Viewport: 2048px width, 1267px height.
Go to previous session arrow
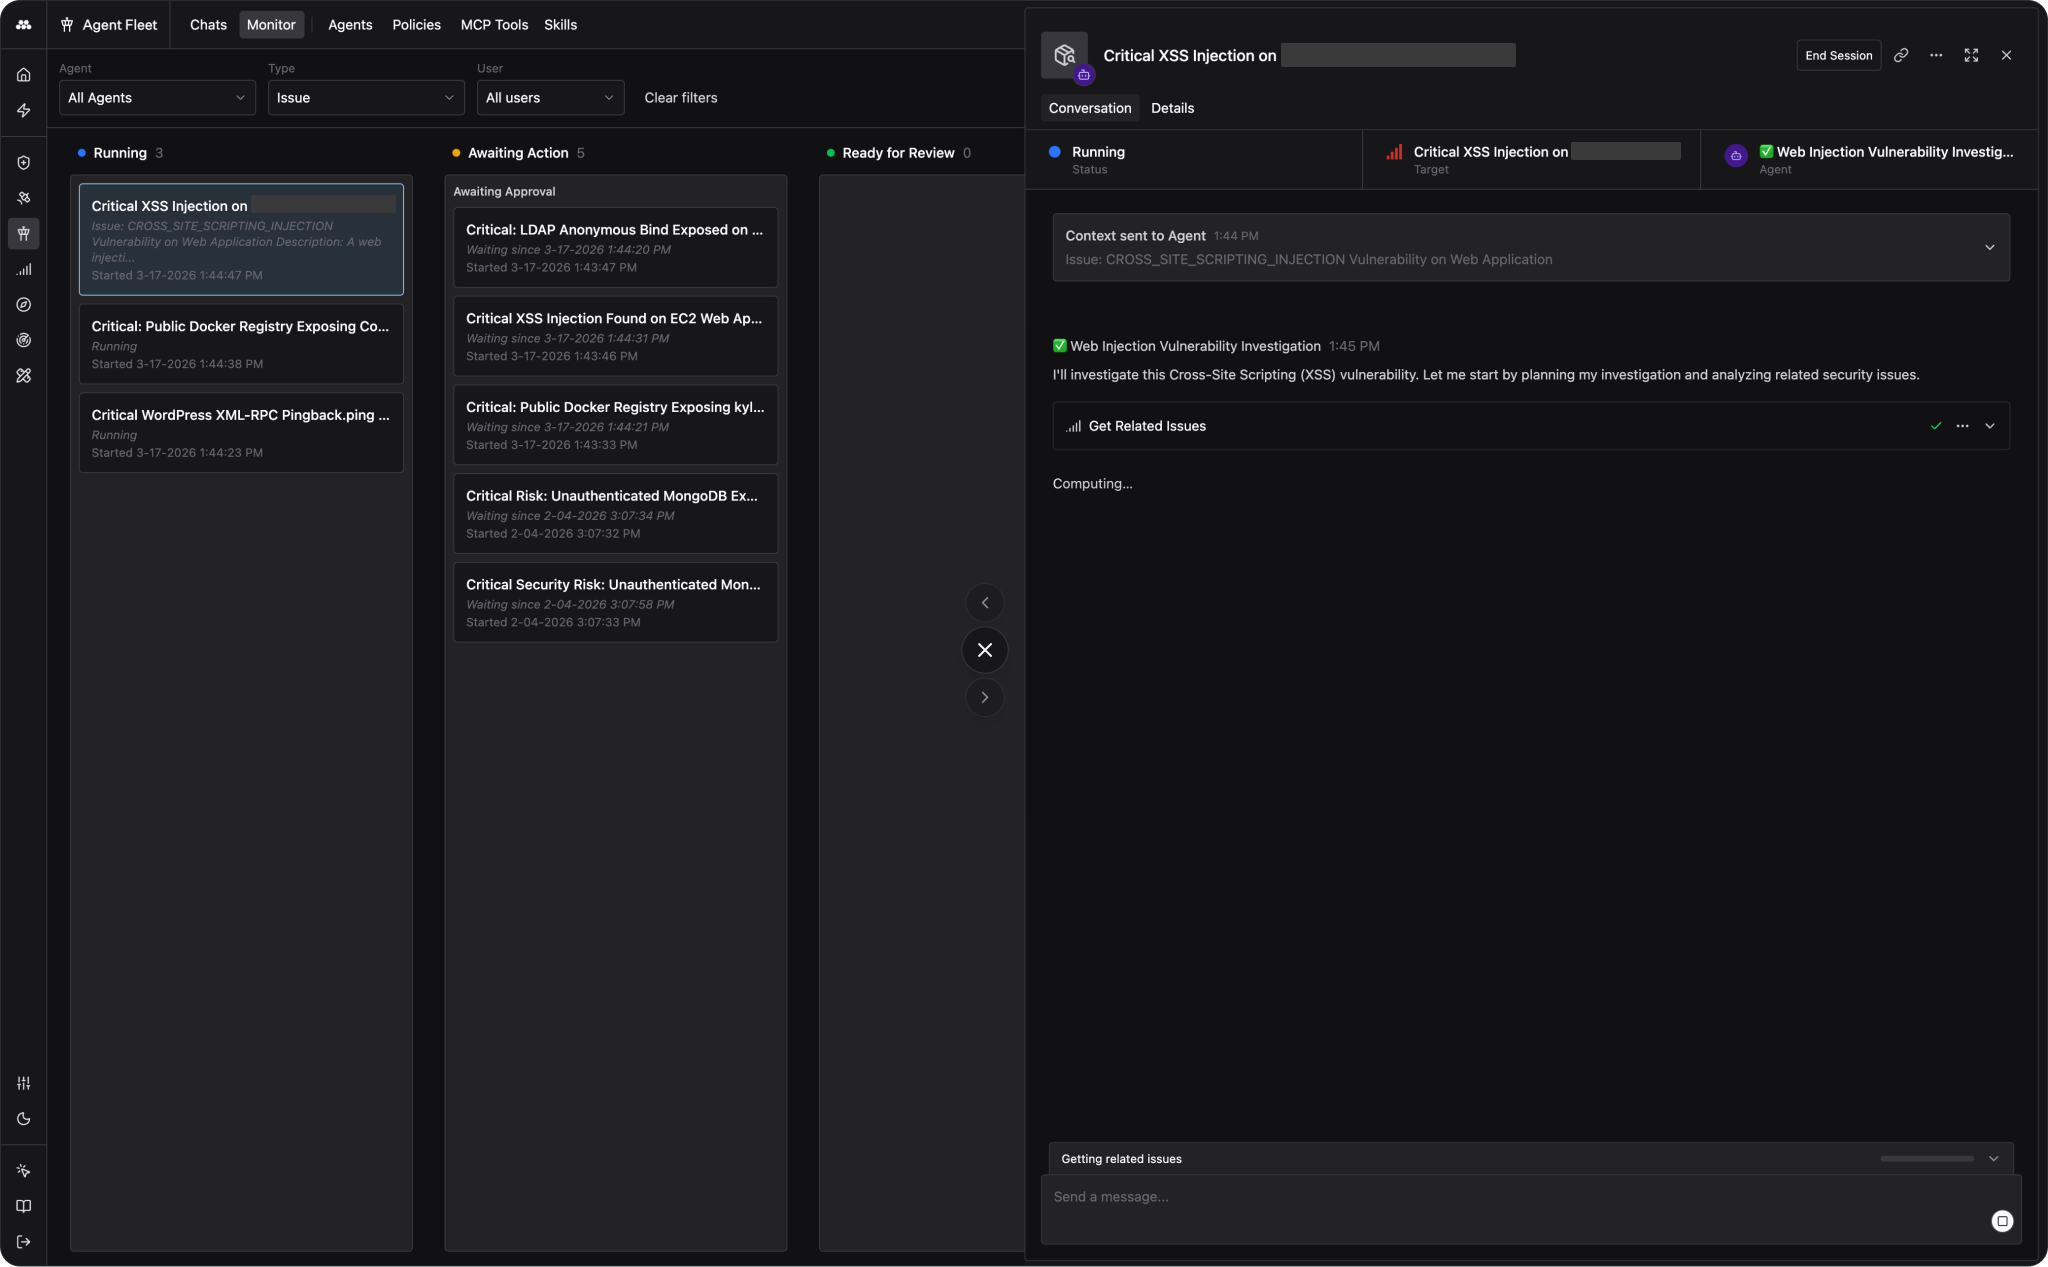(x=984, y=603)
